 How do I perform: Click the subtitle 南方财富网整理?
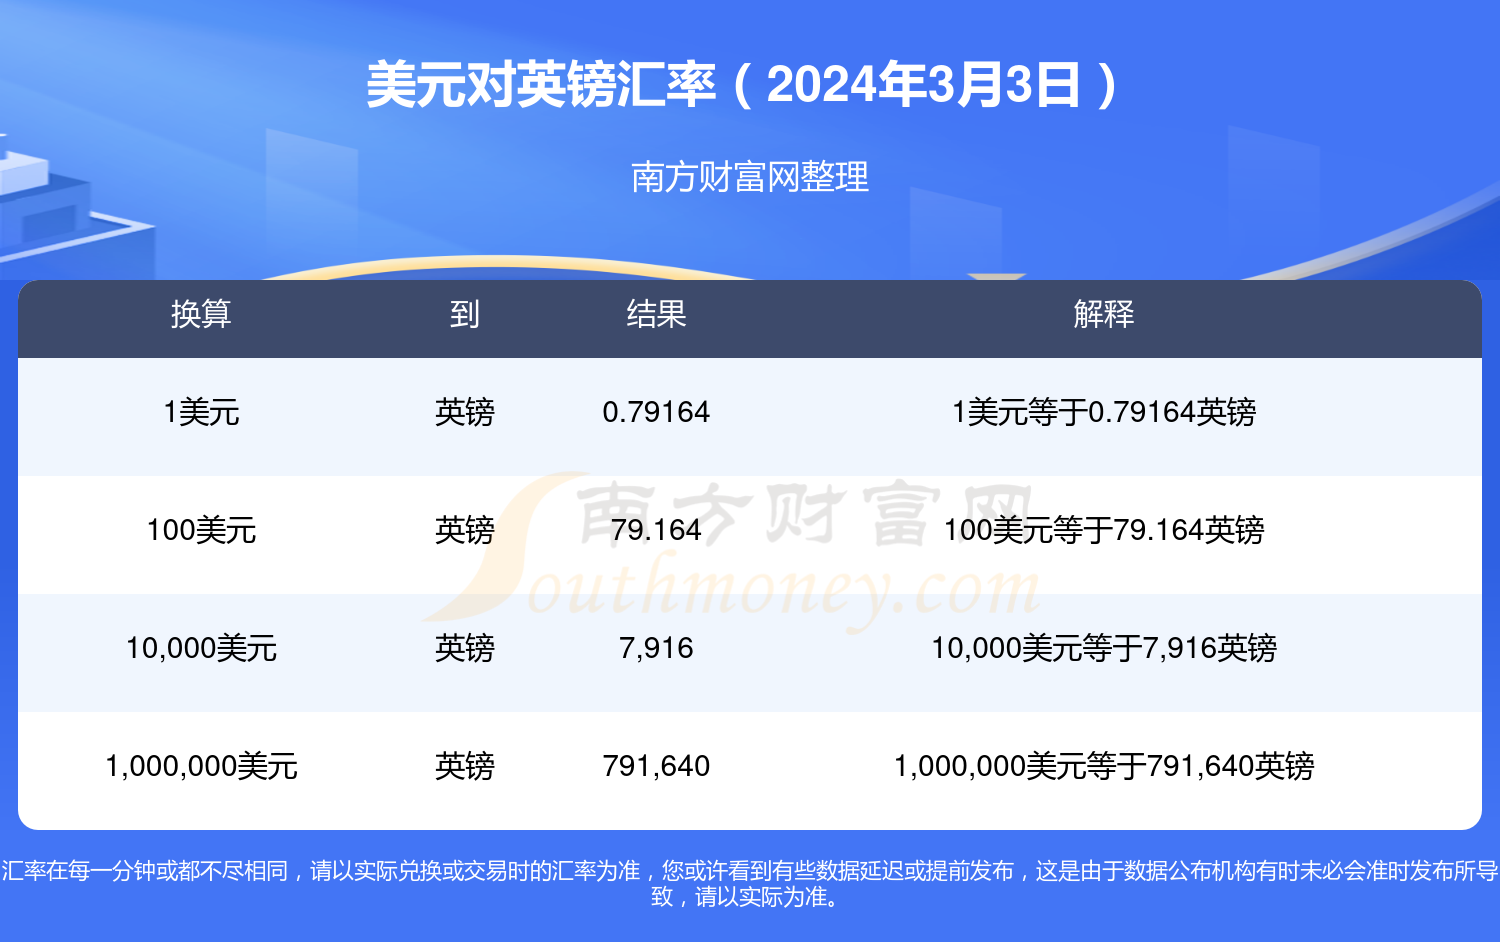[750, 177]
